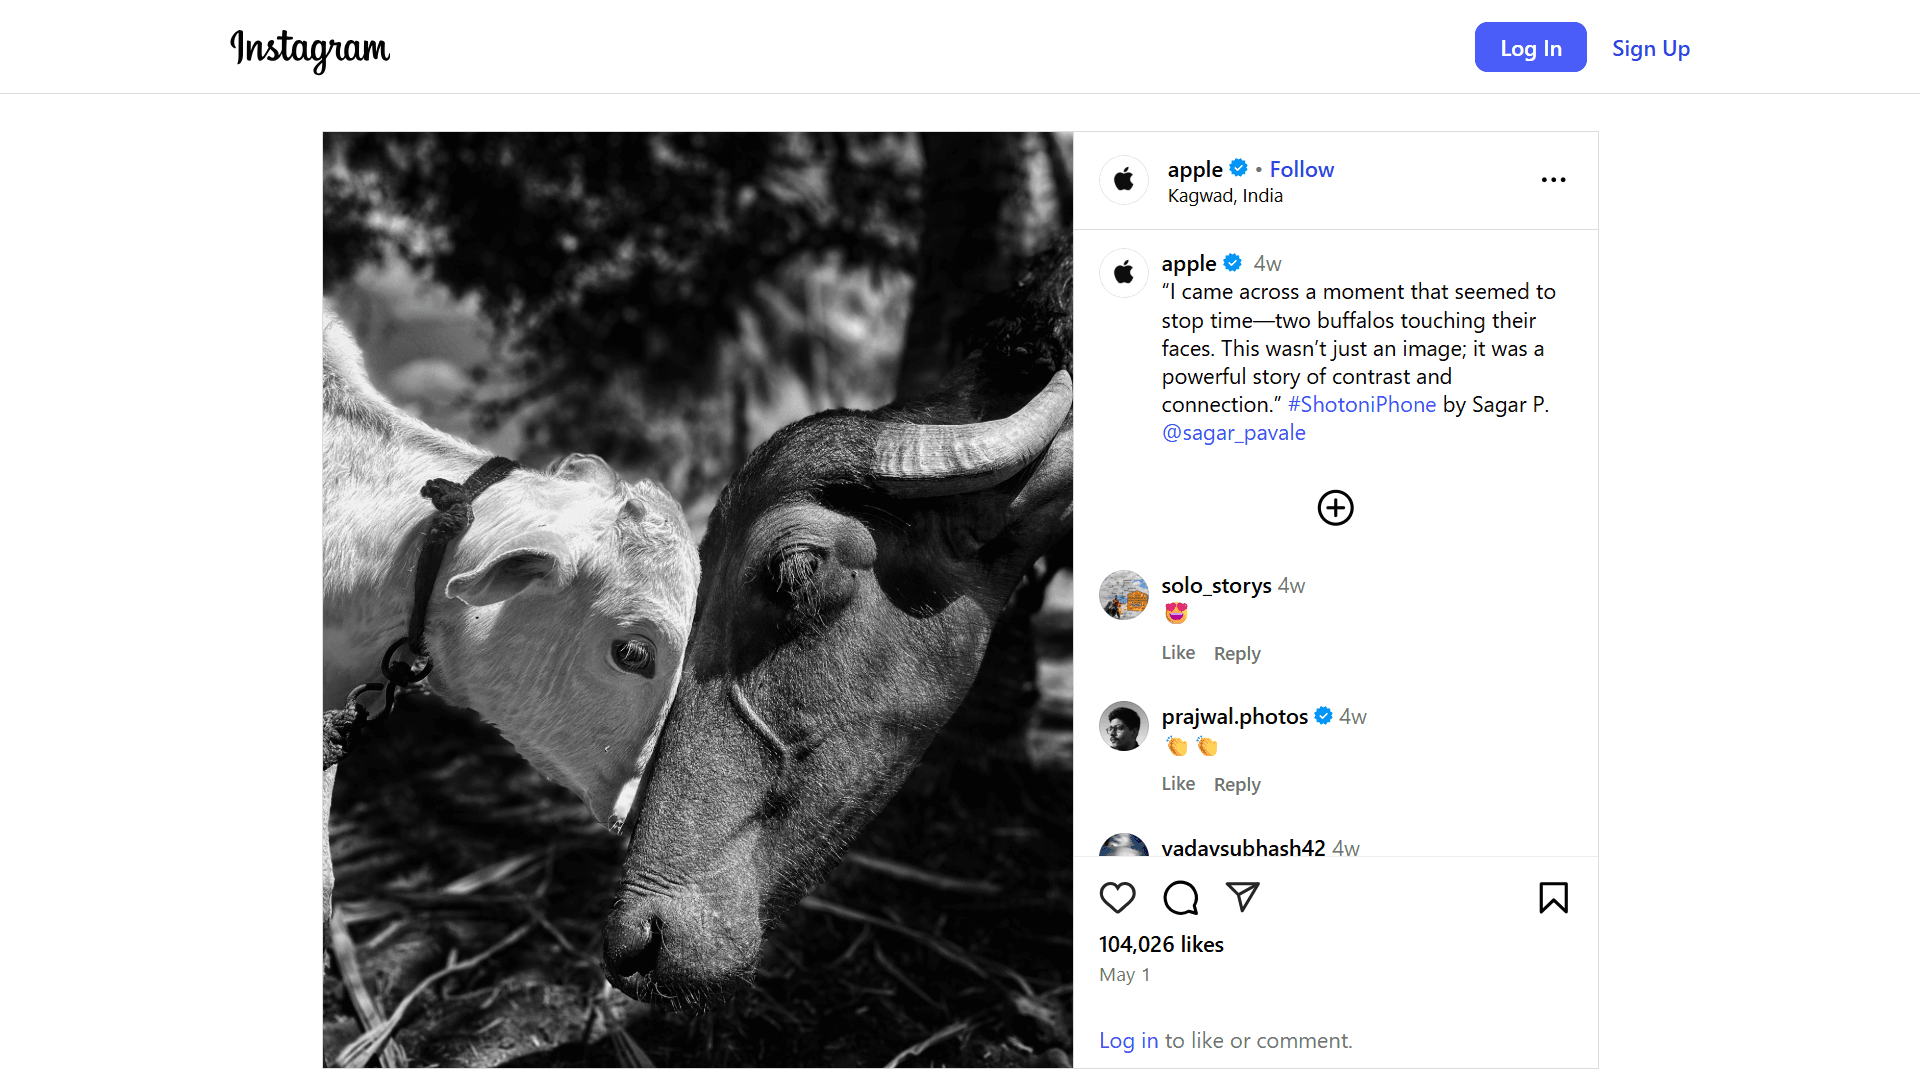Reply to solo_storys comment
This screenshot has width=1920, height=1080.
click(x=1237, y=652)
